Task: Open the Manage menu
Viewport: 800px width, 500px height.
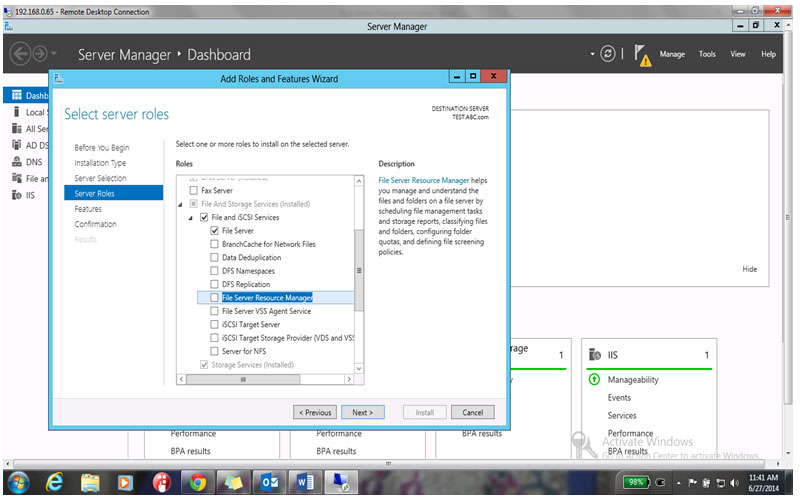Action: [x=672, y=54]
